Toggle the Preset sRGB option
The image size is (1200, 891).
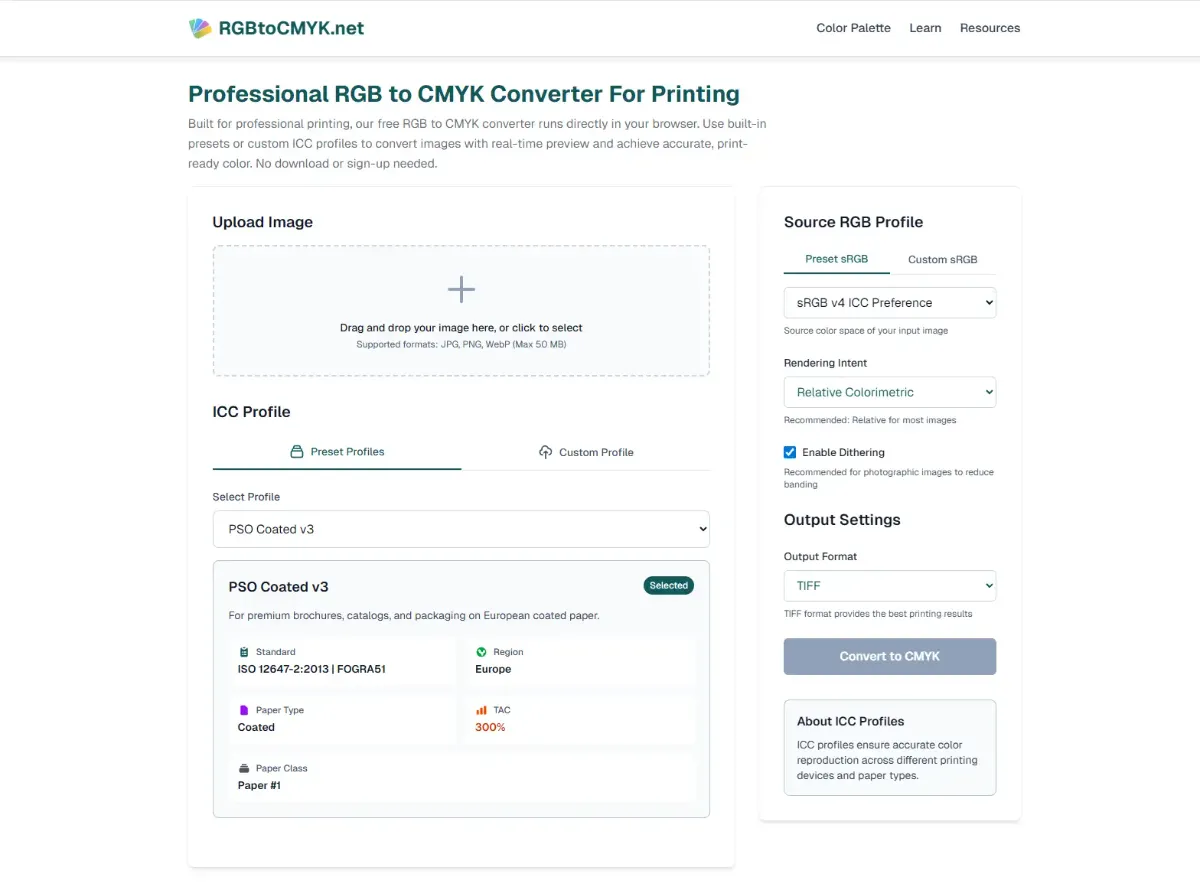click(836, 258)
